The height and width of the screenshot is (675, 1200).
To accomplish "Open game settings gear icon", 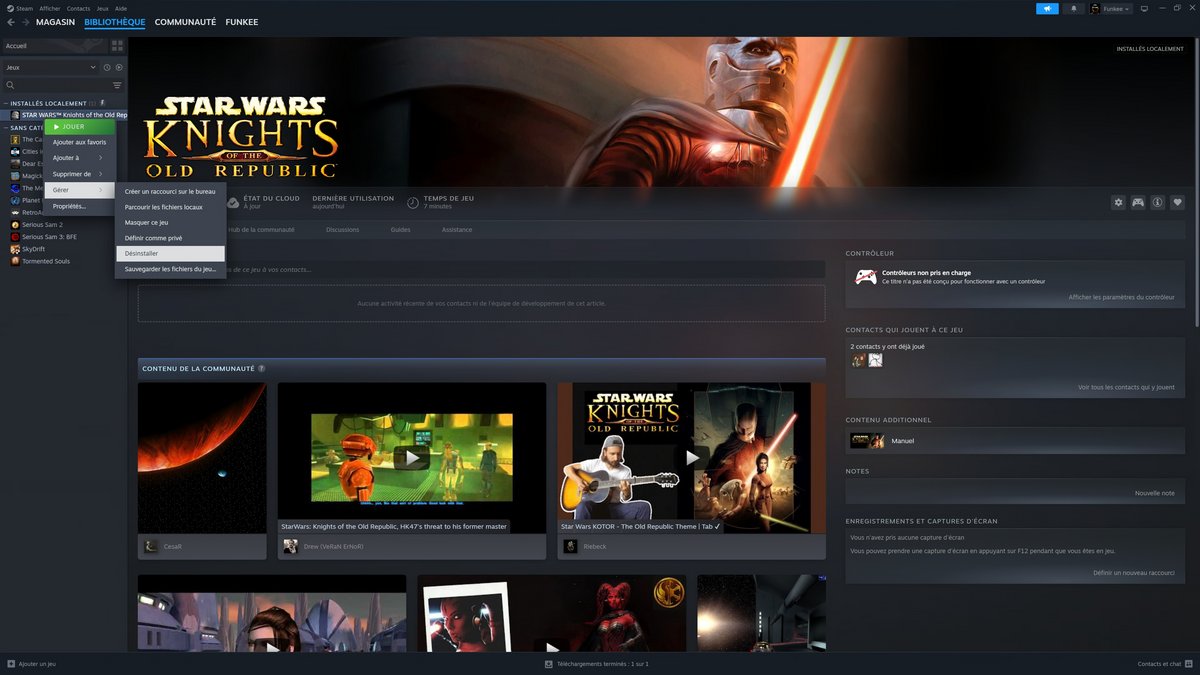I will coord(1118,202).
